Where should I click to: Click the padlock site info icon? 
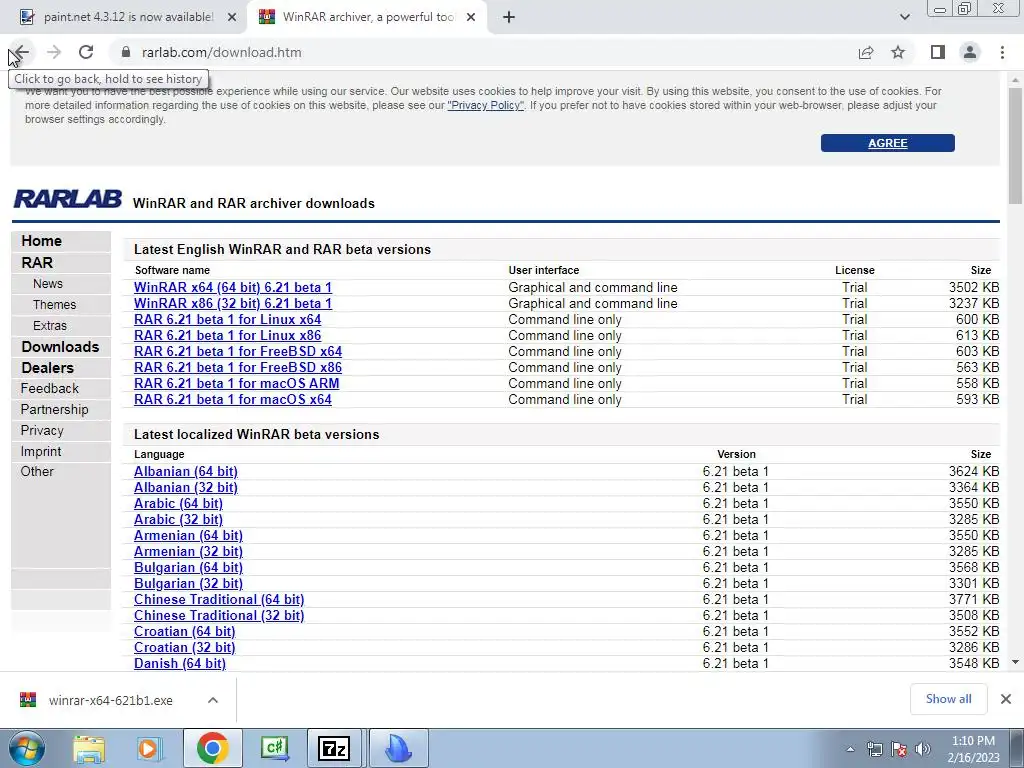pos(127,52)
